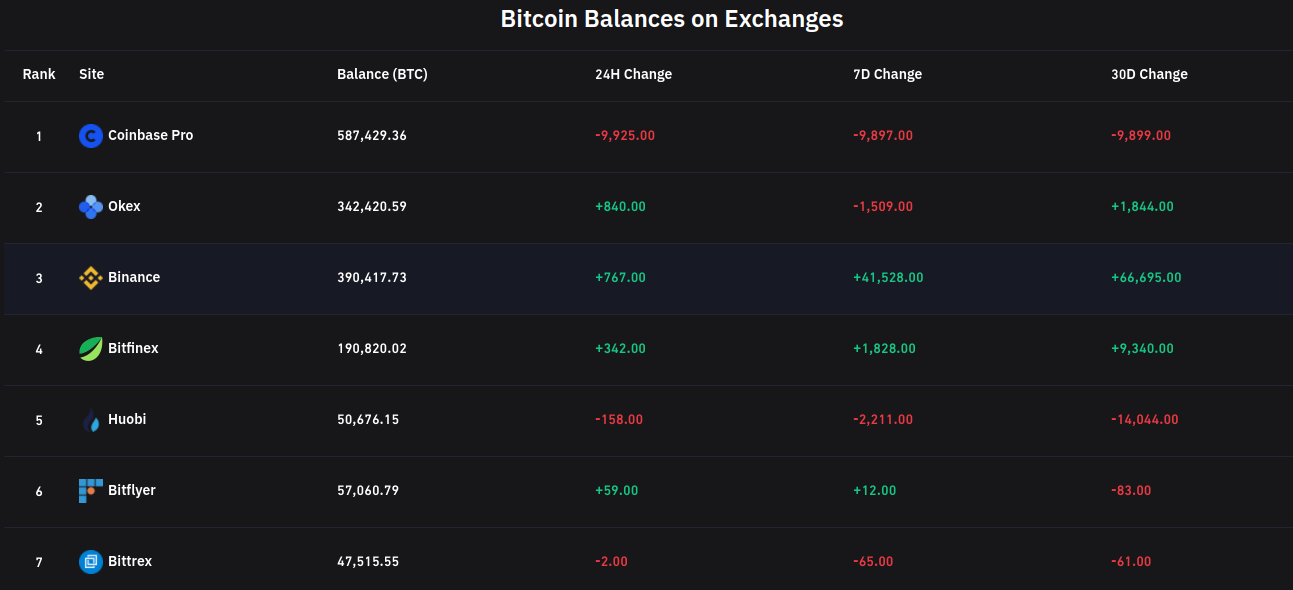This screenshot has width=1293, height=590.
Task: Select the highlighted Binance row
Action: tap(646, 277)
